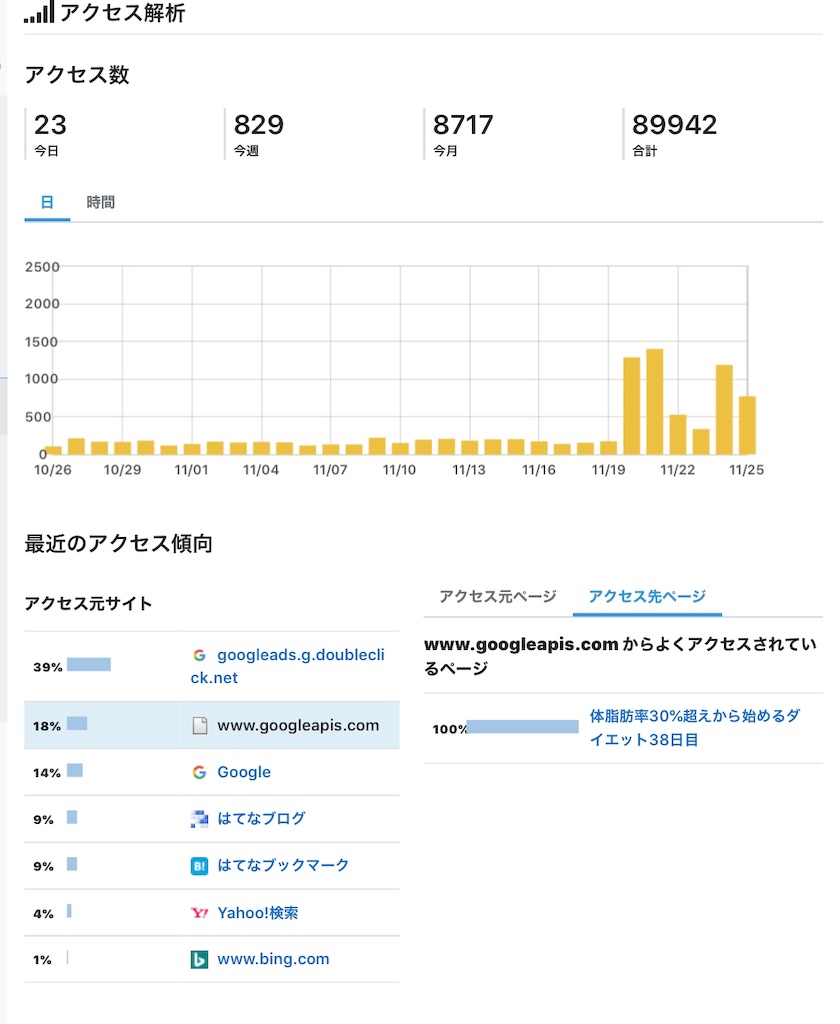Switch to the 日 tab
The width and height of the screenshot is (840, 1024).
point(47,202)
